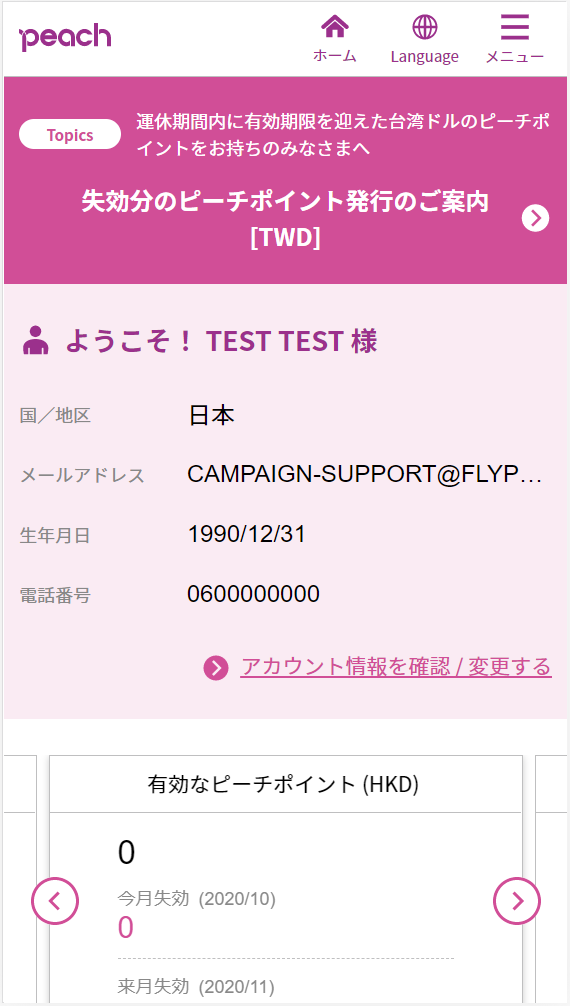The height and width of the screenshot is (1006, 570).
Task: Open the Language globe icon
Action: (x=425, y=27)
